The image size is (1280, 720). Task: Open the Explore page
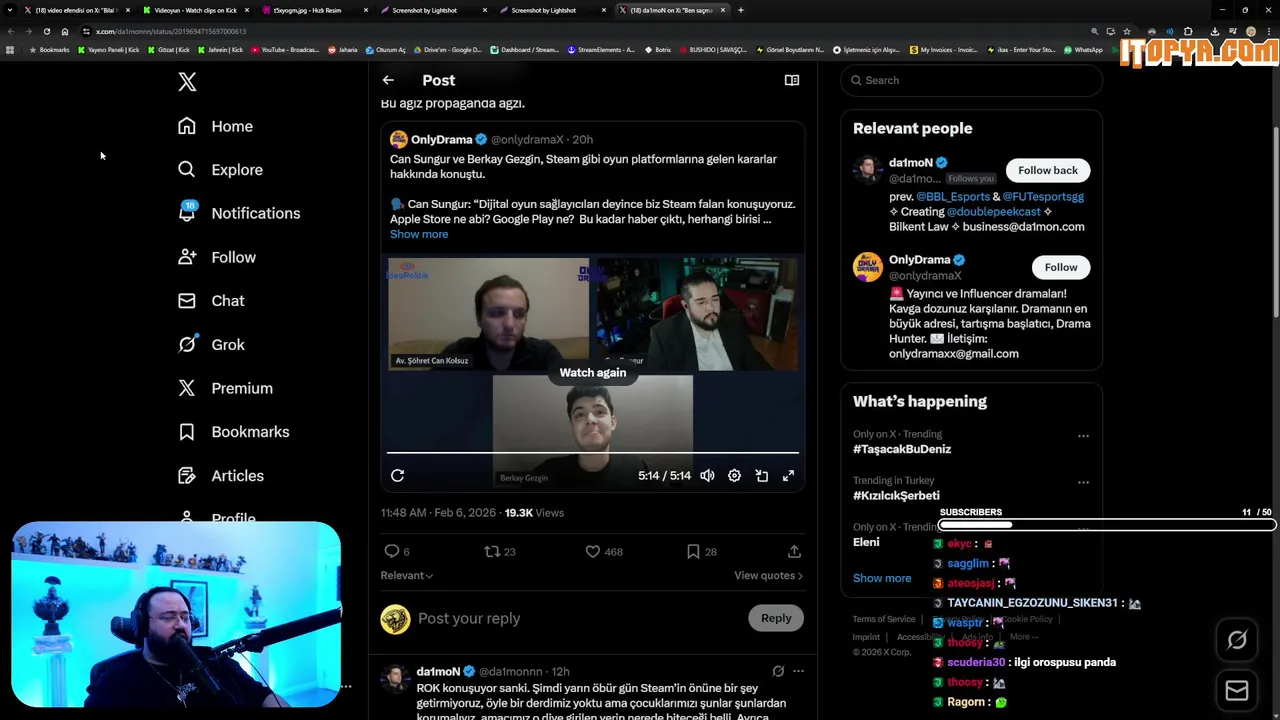tap(220, 170)
